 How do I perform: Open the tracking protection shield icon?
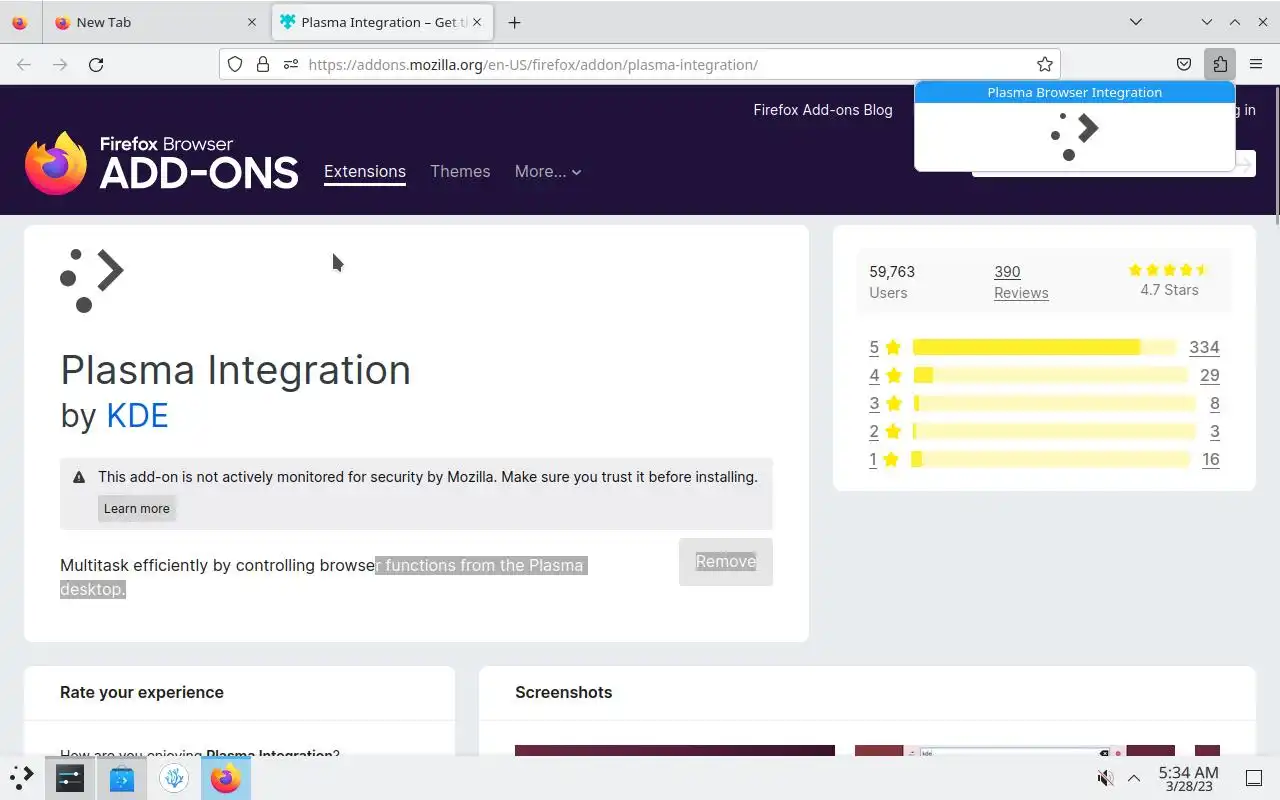[235, 65]
